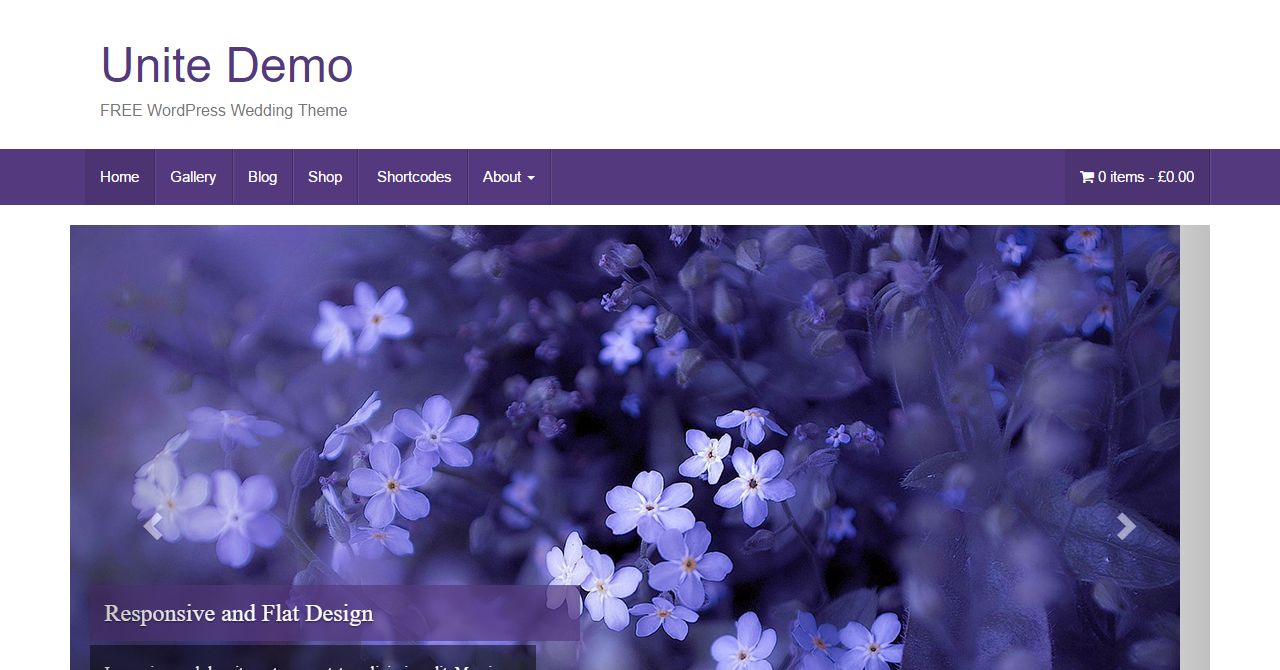The image size is (1280, 670).
Task: Click the gray strip beside the slider
Action: [x=1195, y=447]
